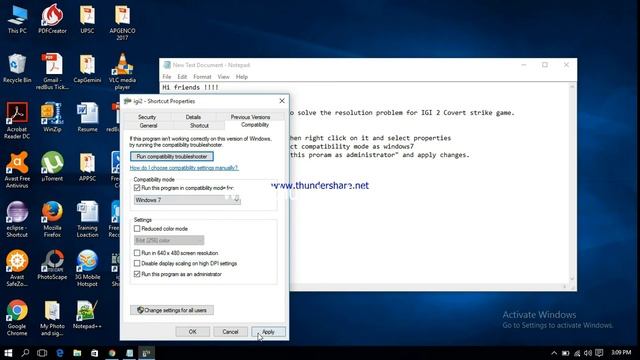The image size is (640, 360).
Task: Select the uTorrent desktop icon
Action: coord(52,167)
